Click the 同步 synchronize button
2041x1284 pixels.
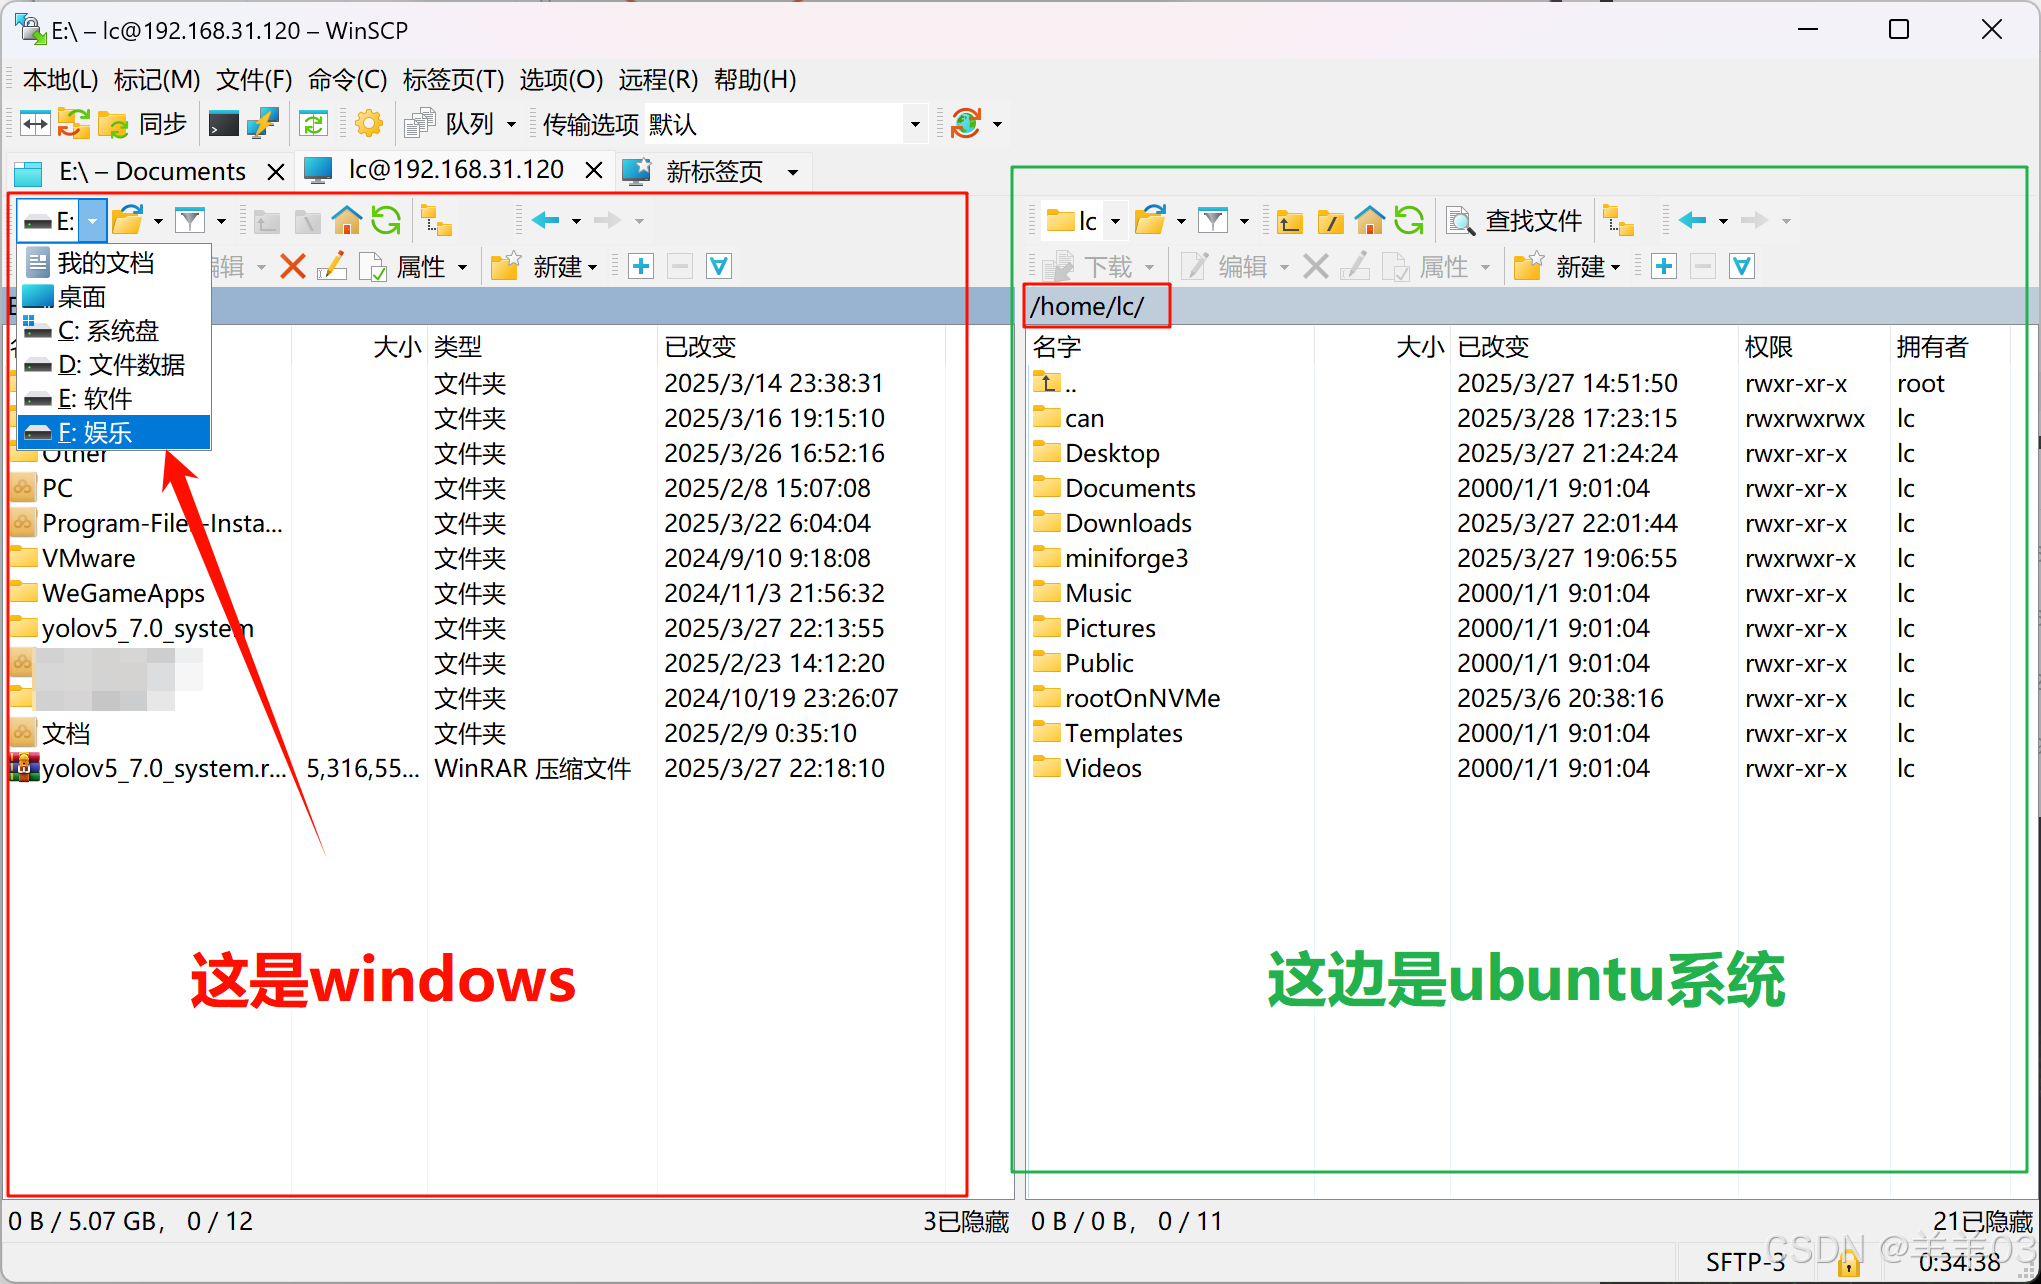coord(143,124)
